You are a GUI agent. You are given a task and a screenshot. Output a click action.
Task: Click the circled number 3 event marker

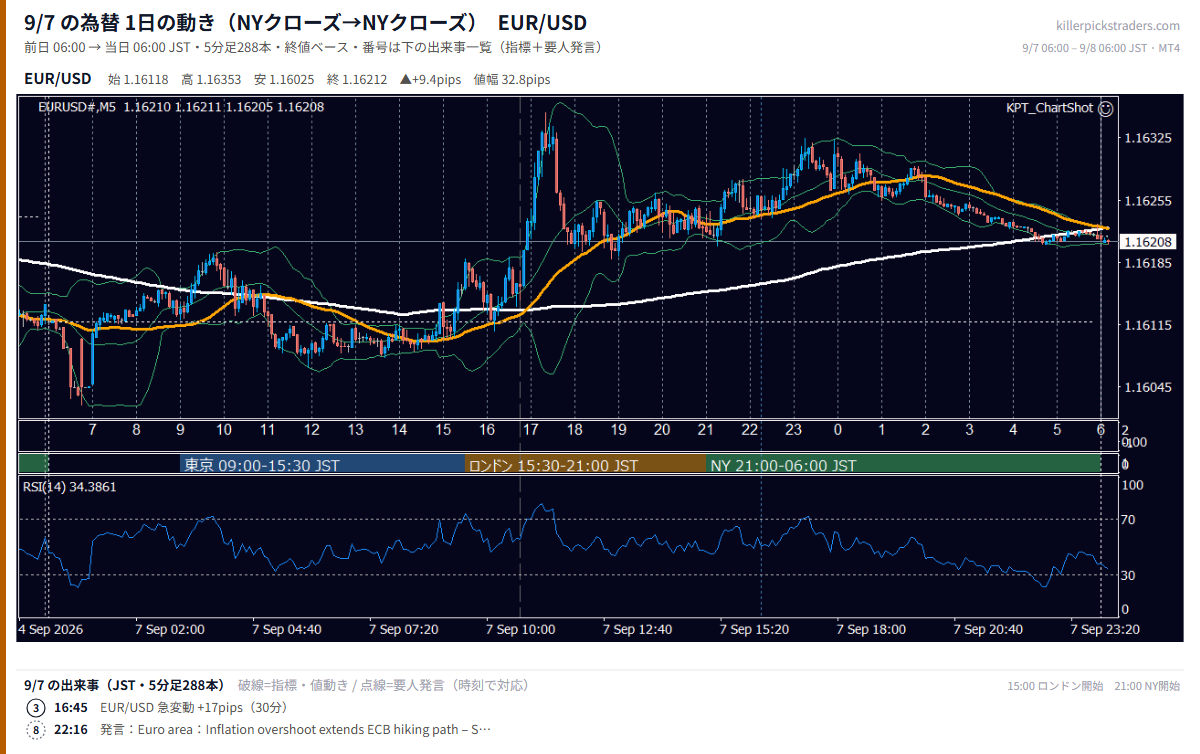click(x=36, y=707)
